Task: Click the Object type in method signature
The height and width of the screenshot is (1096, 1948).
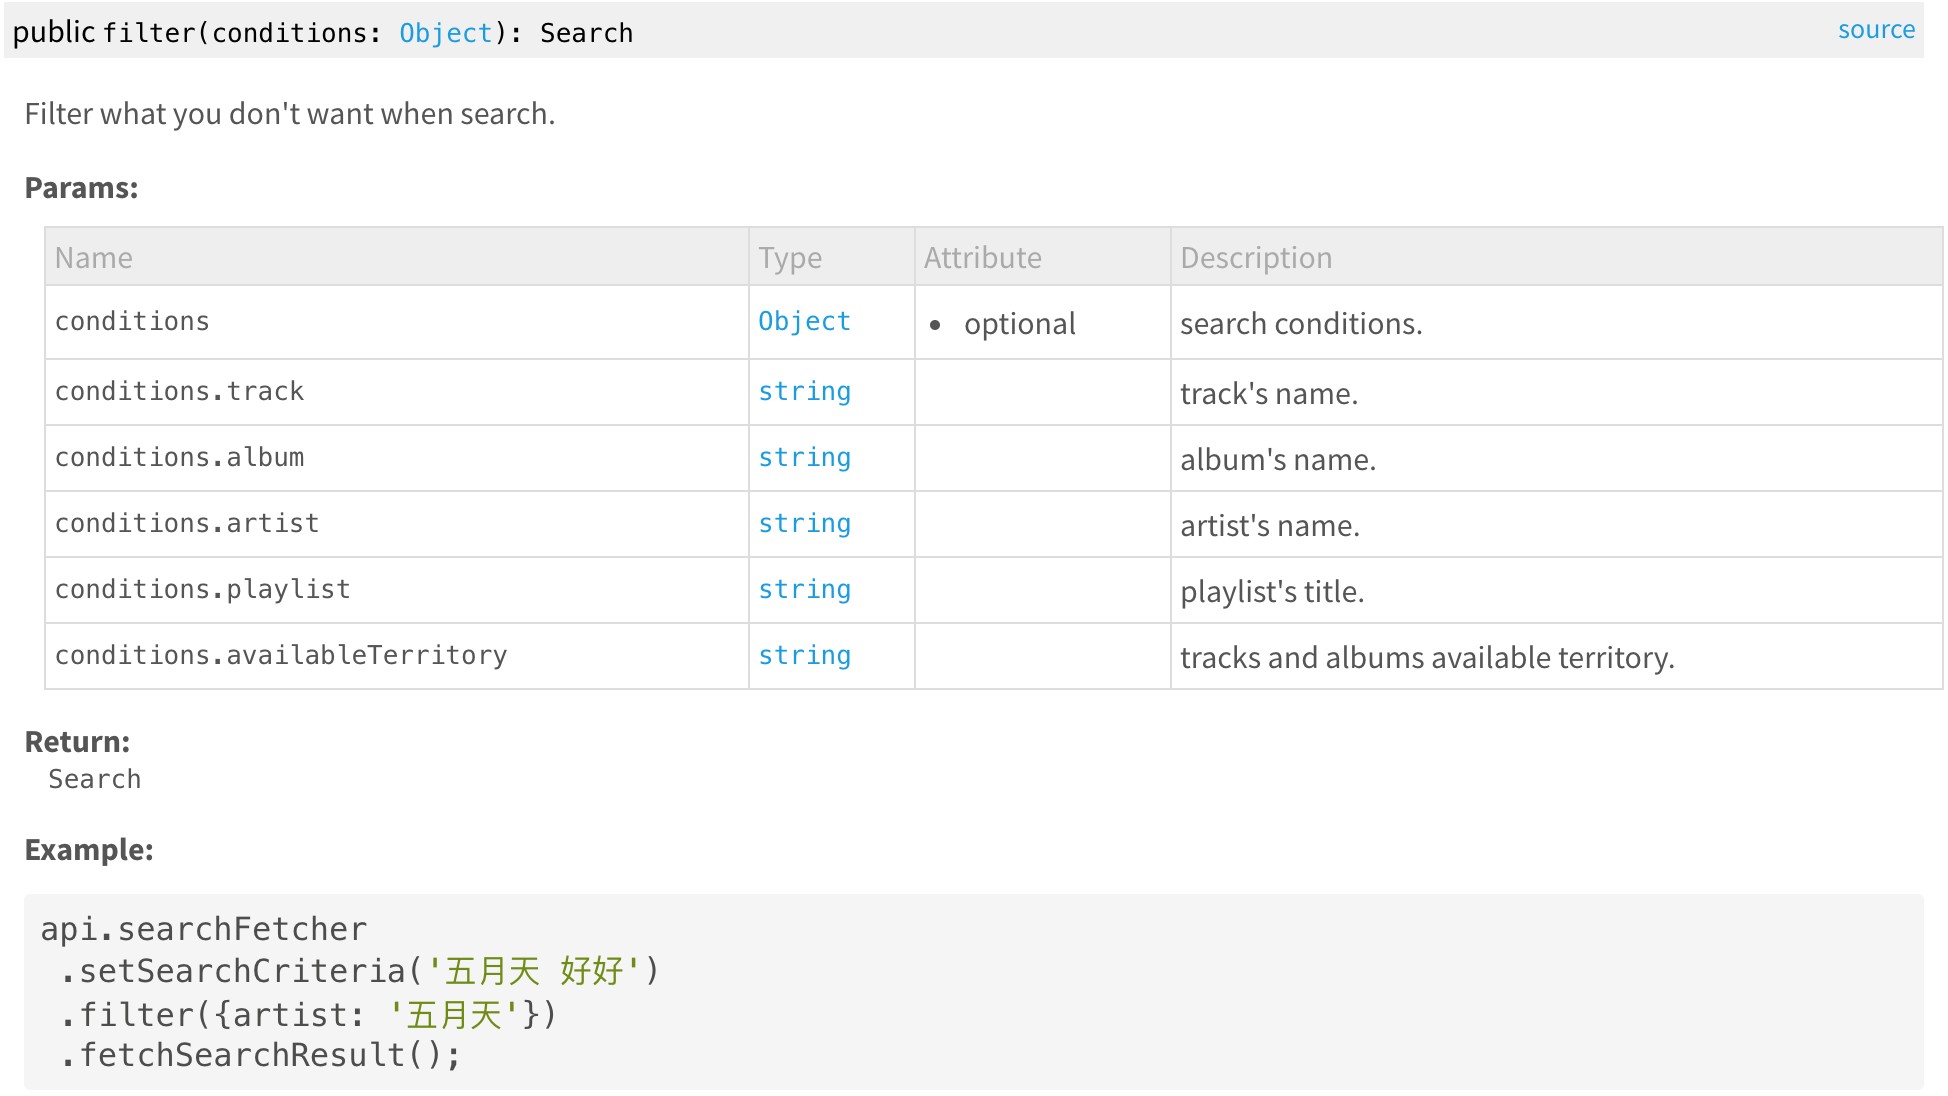Action: [x=446, y=33]
